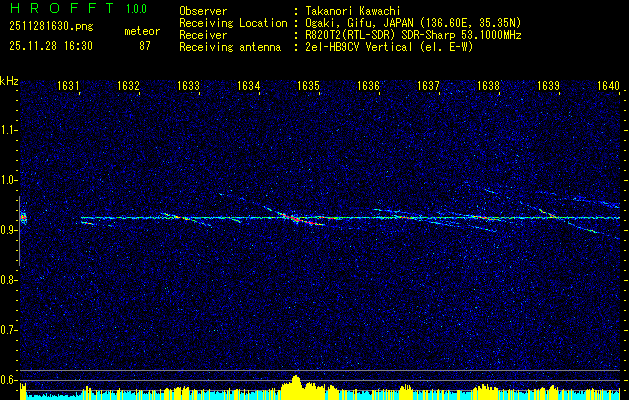The height and width of the screenshot is (400, 629).
Task: Click time marker 1632
Action: pos(128,85)
